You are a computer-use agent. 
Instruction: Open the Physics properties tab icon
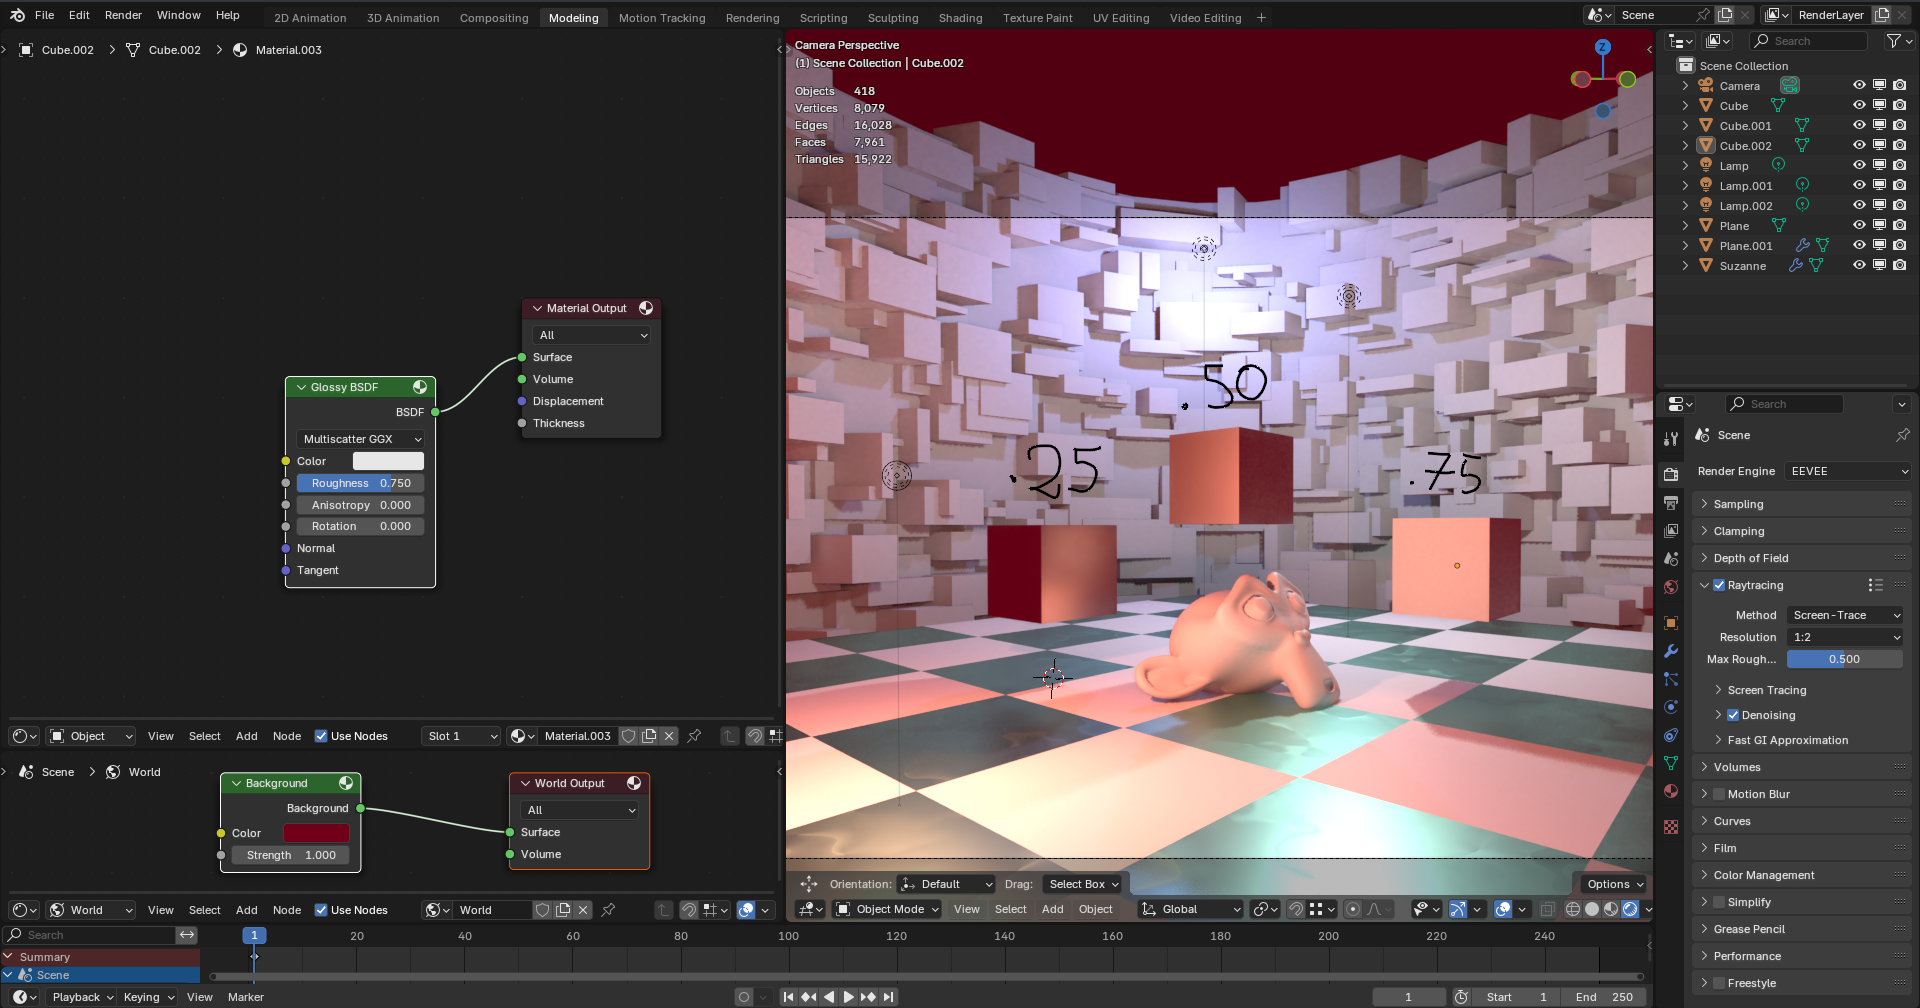tap(1671, 707)
